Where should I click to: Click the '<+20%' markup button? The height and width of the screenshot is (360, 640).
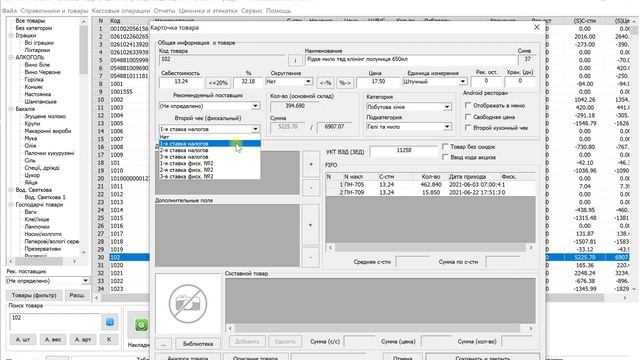point(218,82)
